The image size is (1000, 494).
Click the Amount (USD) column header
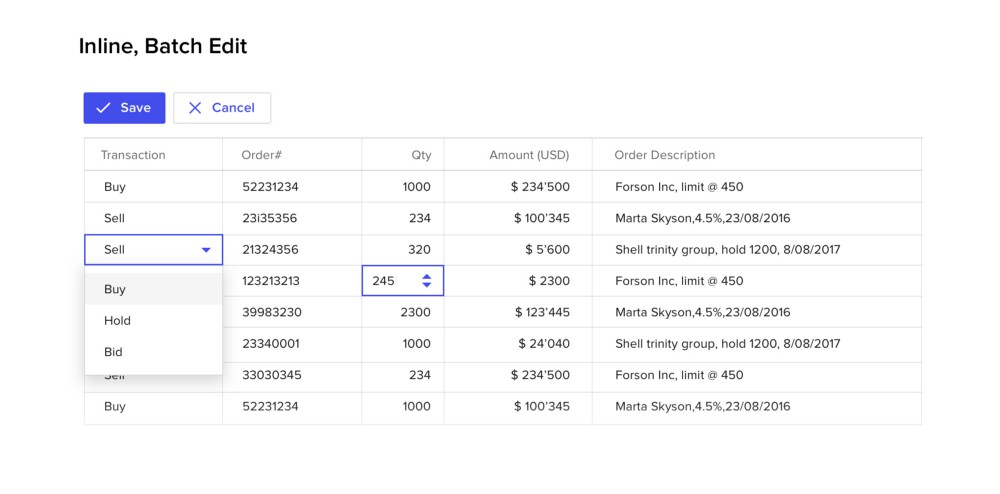tap(528, 155)
